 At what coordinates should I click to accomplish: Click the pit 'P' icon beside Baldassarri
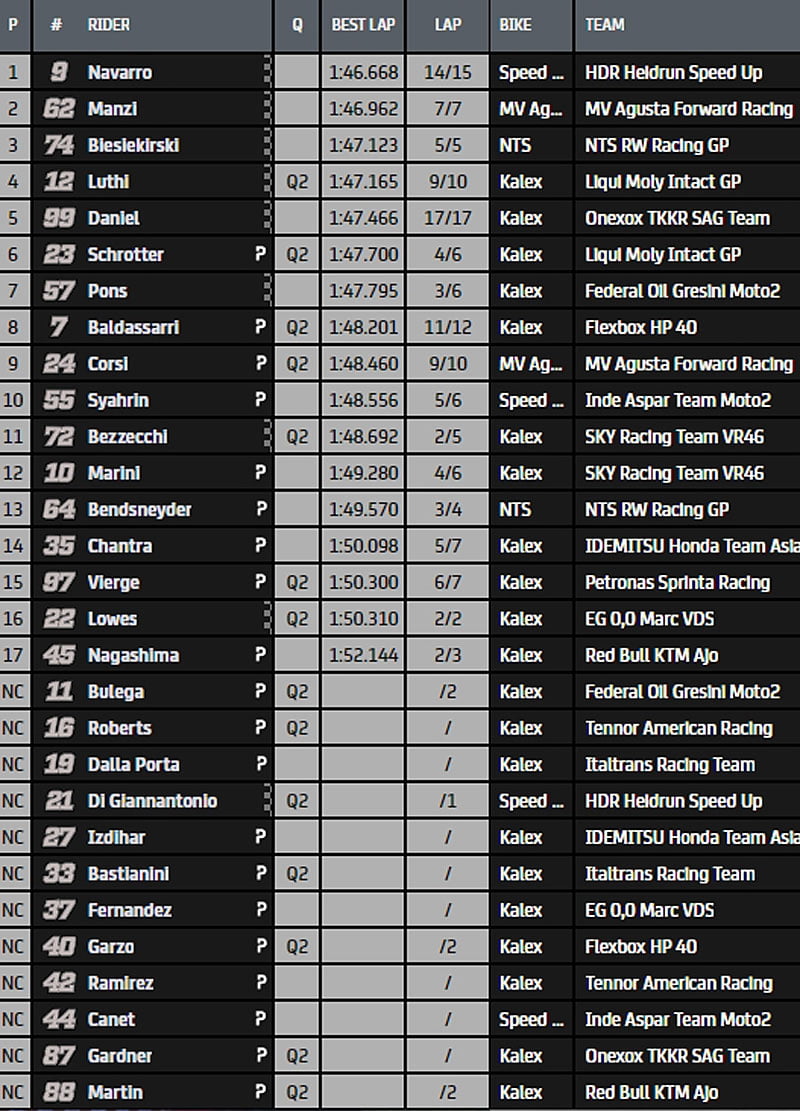pos(261,327)
